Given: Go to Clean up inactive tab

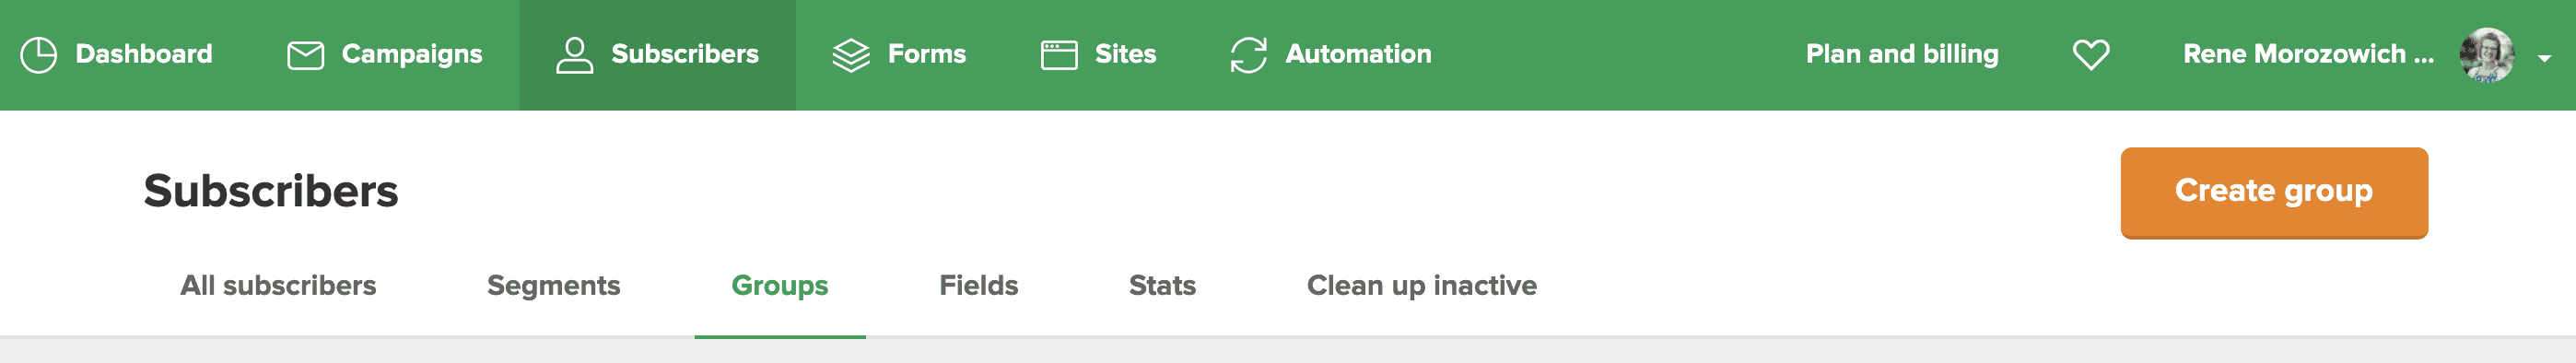Looking at the screenshot, I should pos(1421,286).
